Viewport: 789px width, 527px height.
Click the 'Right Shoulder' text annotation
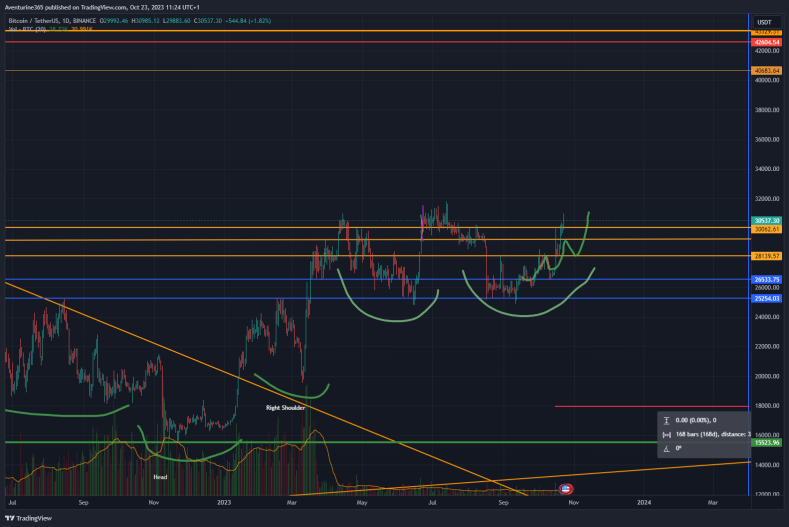[285, 408]
